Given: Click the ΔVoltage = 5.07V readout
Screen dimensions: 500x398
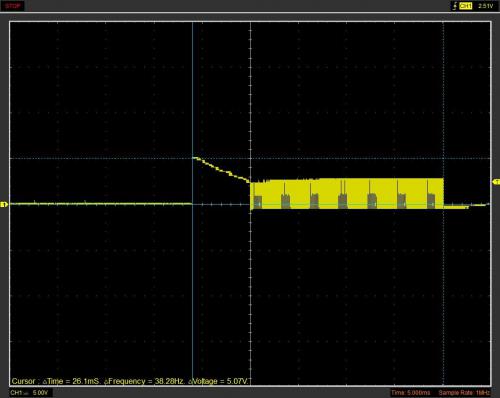Looking at the screenshot, I should click(x=218, y=381).
